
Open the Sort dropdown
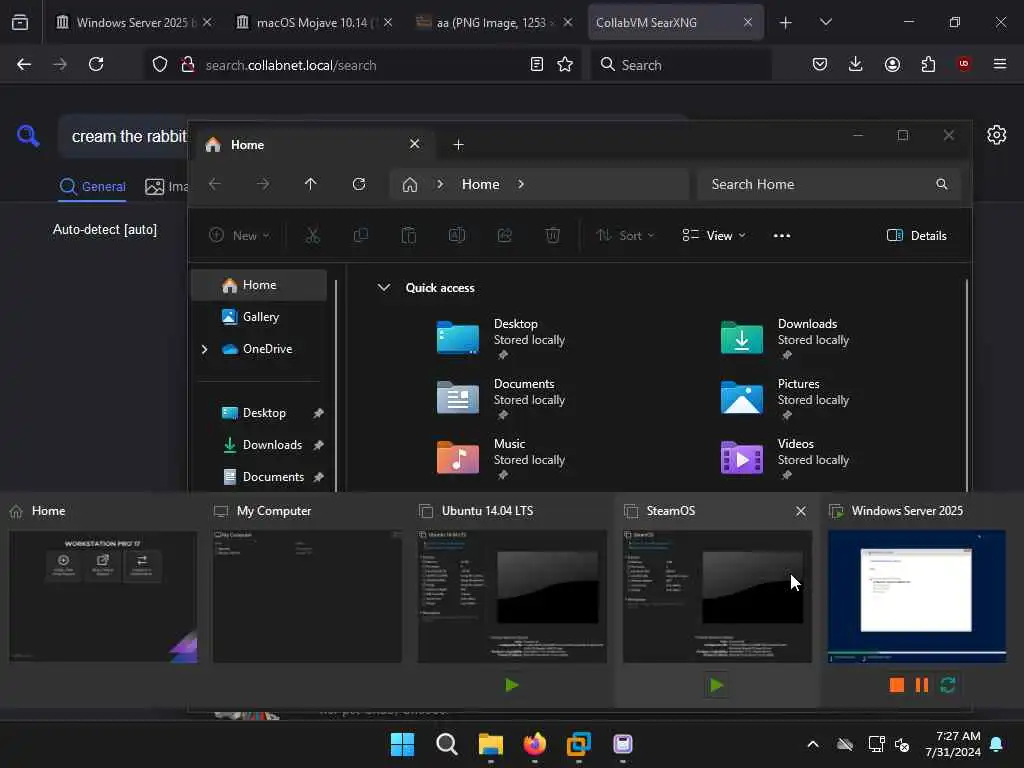point(624,236)
